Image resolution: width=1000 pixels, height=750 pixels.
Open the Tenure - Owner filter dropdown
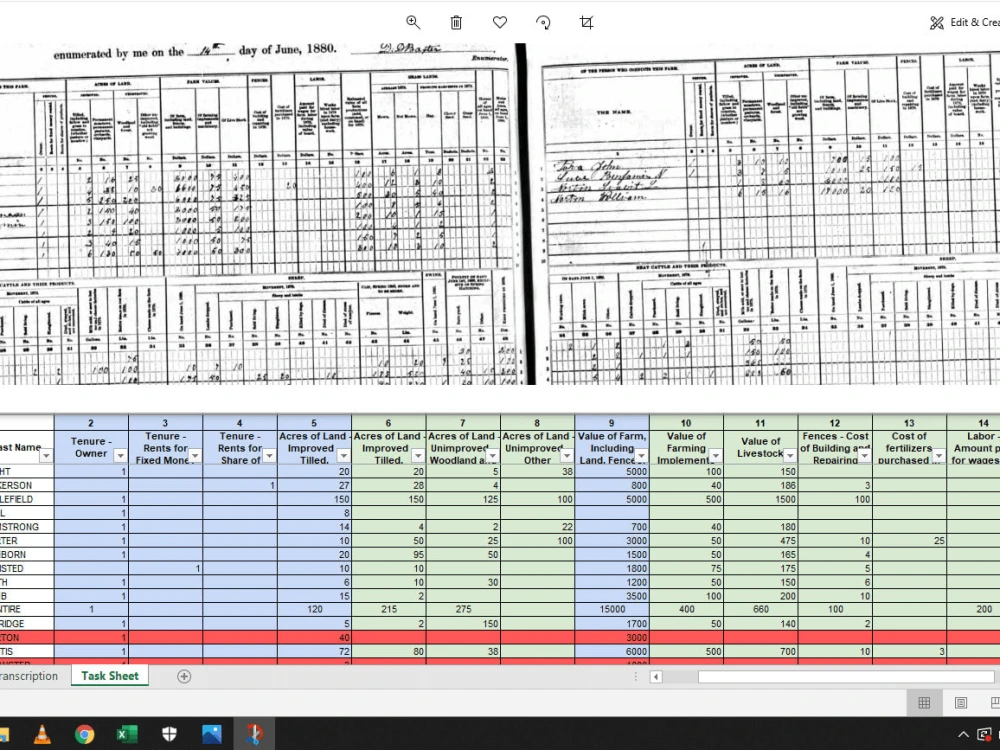click(121, 456)
